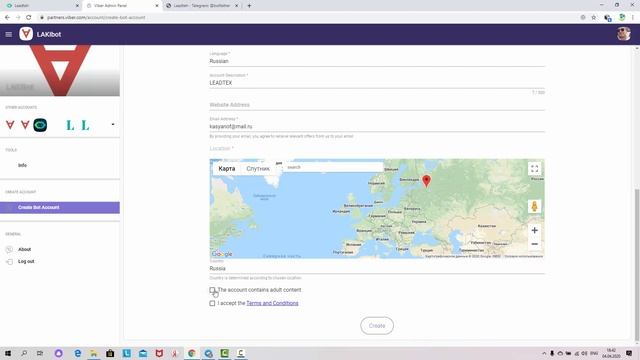Go back in the browser
Viewport: 640px width, 360px height.
tap(7, 18)
